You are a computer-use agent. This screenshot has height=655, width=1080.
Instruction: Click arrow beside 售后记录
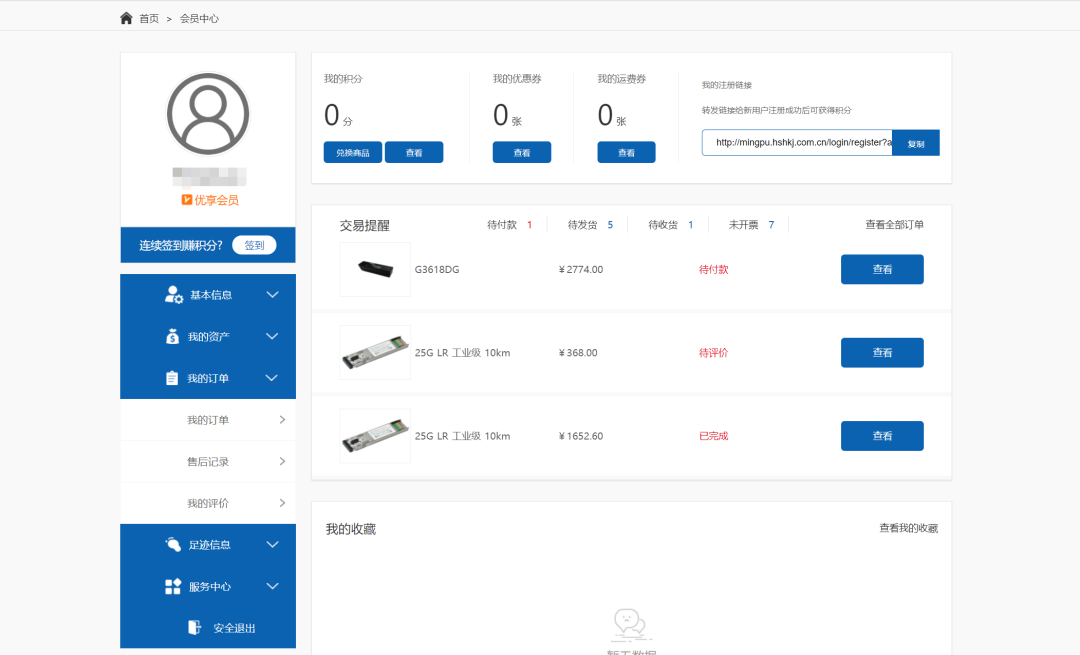coord(282,461)
